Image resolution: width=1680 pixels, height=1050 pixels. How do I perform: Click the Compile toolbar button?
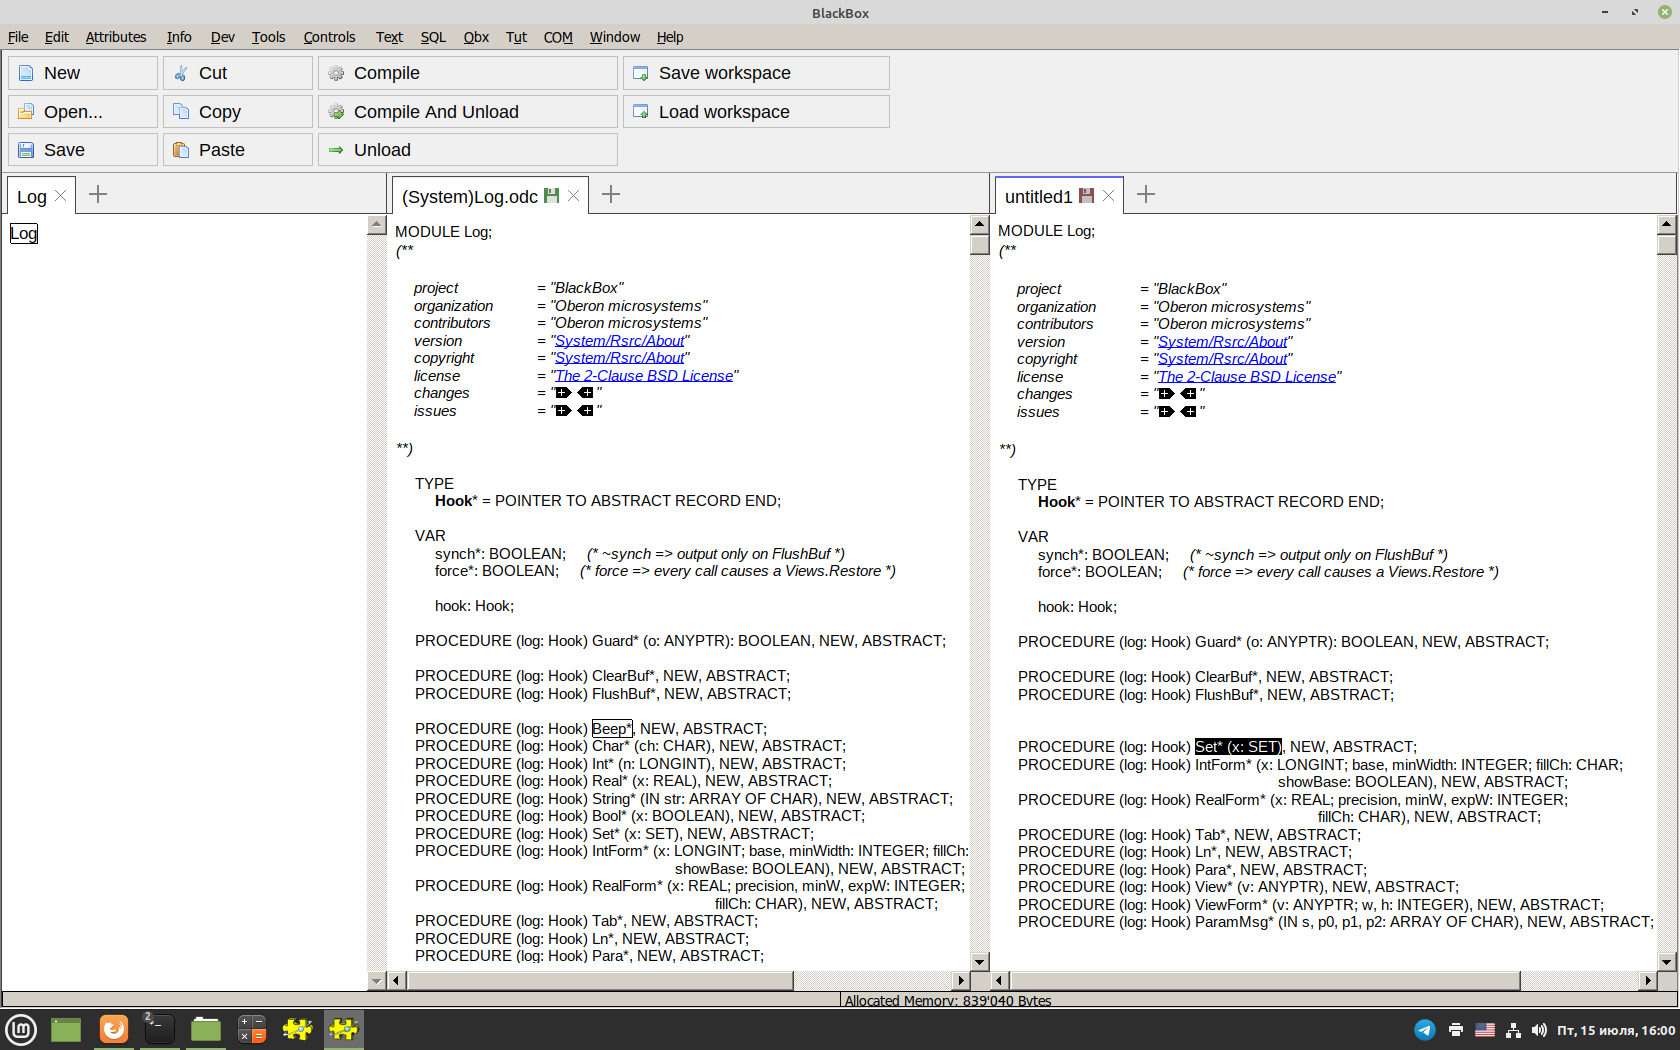(x=467, y=73)
